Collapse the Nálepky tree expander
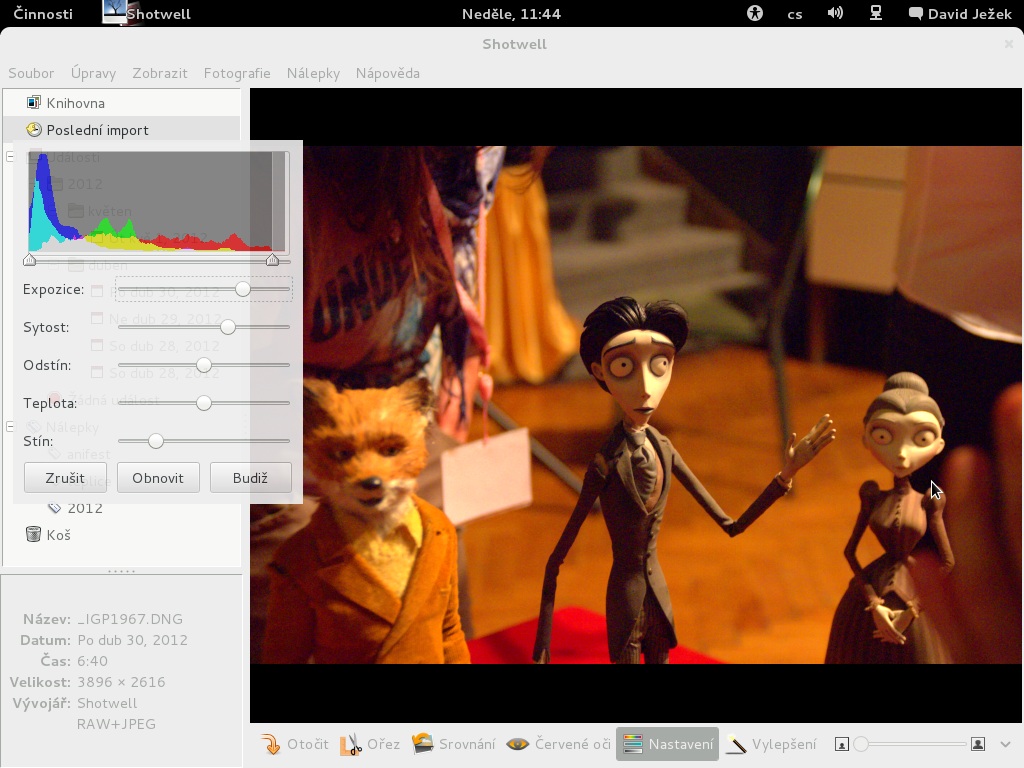Image resolution: width=1024 pixels, height=768 pixels. [x=10, y=426]
